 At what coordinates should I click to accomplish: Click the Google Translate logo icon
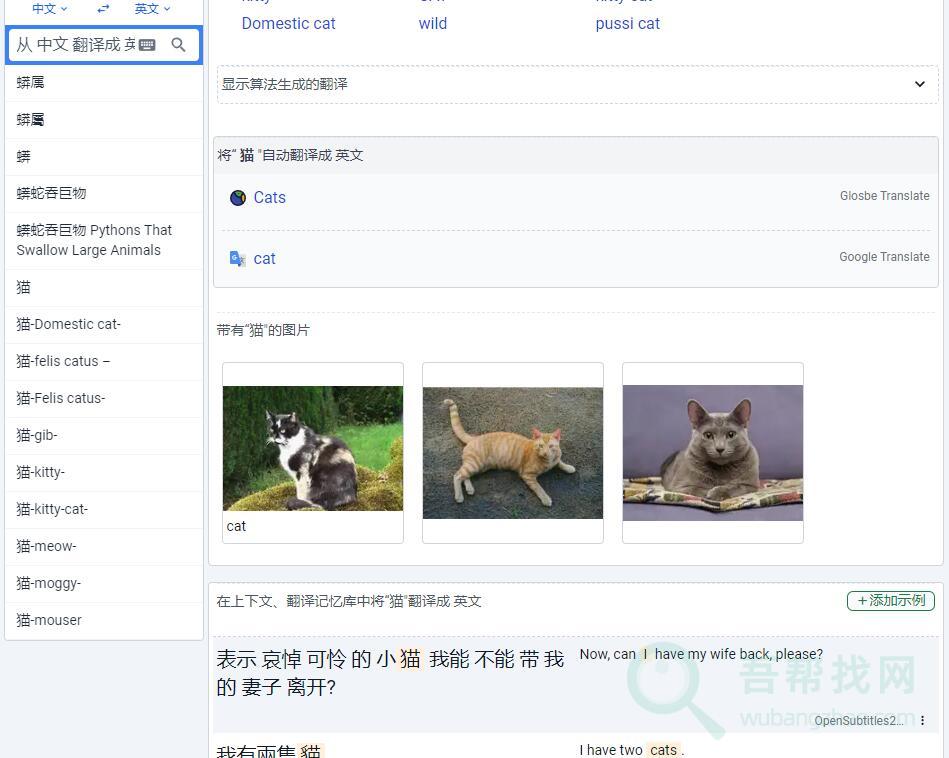(236, 258)
